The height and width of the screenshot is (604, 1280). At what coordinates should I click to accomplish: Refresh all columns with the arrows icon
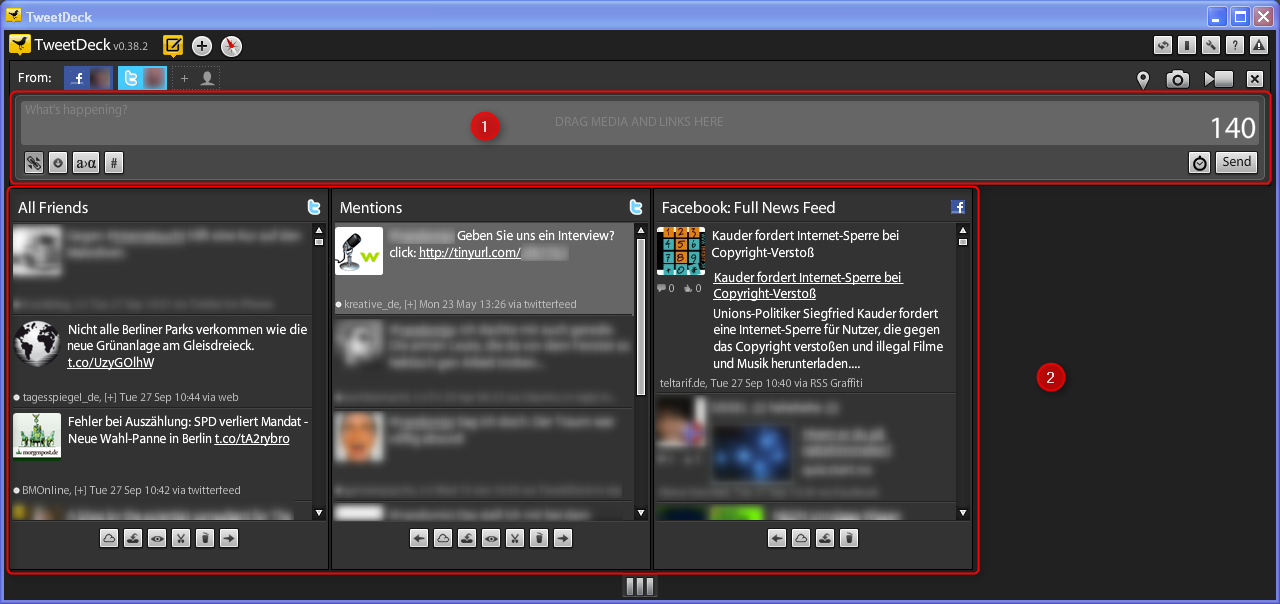(x=1162, y=45)
